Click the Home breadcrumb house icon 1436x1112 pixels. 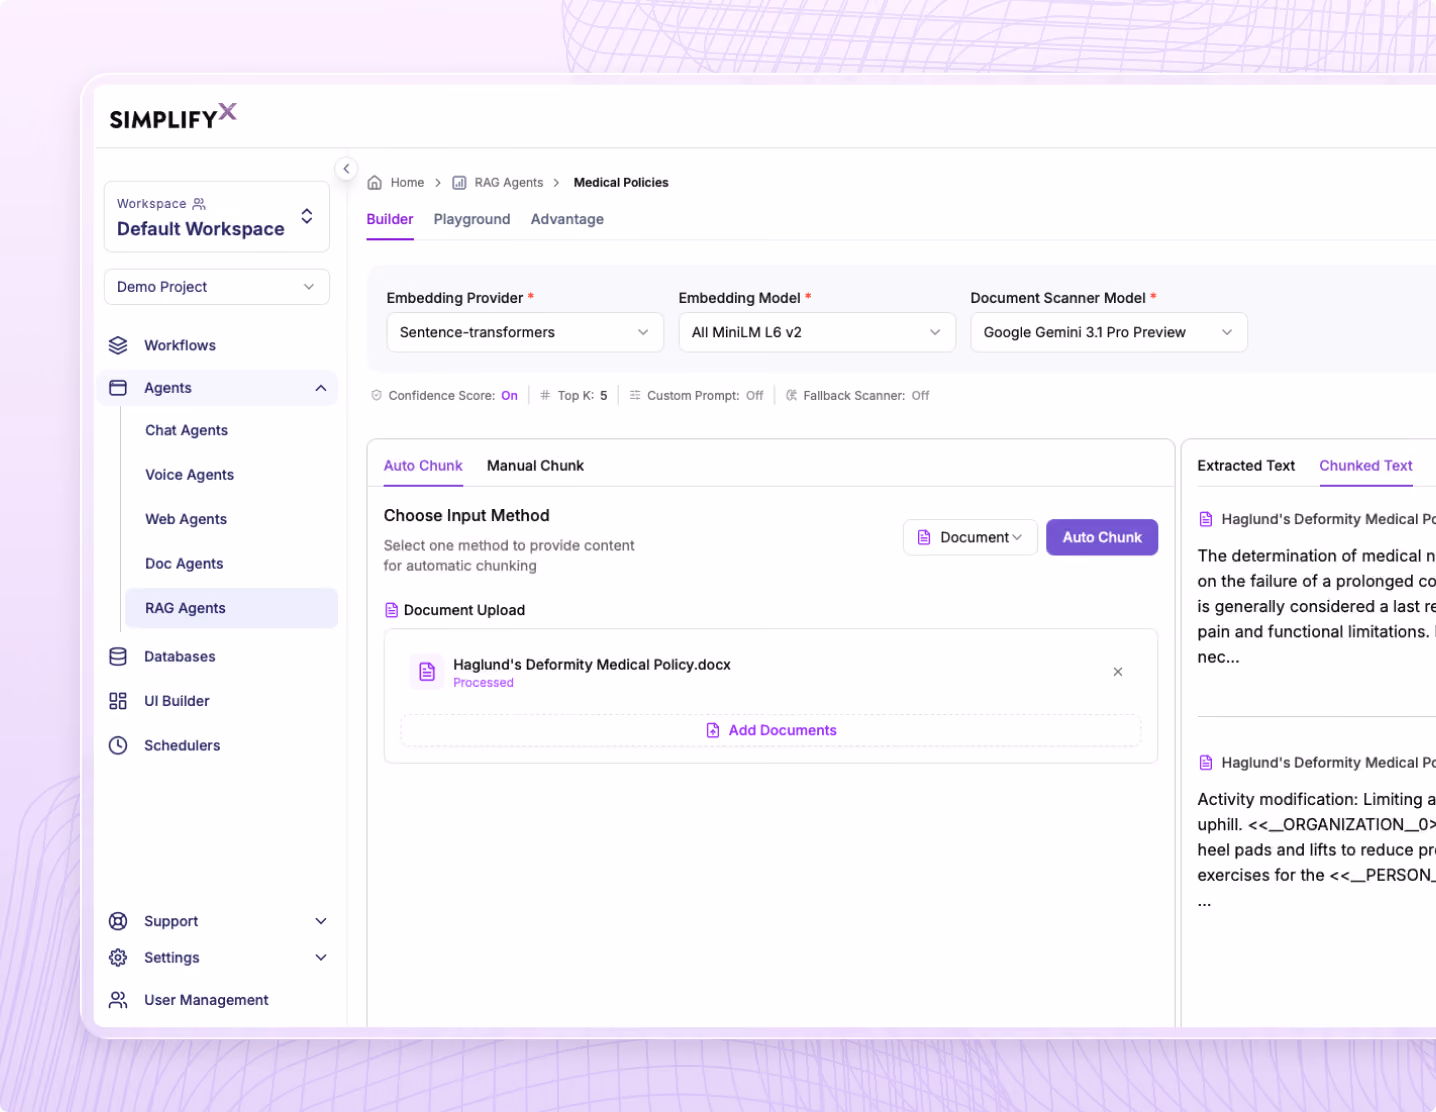(x=375, y=183)
